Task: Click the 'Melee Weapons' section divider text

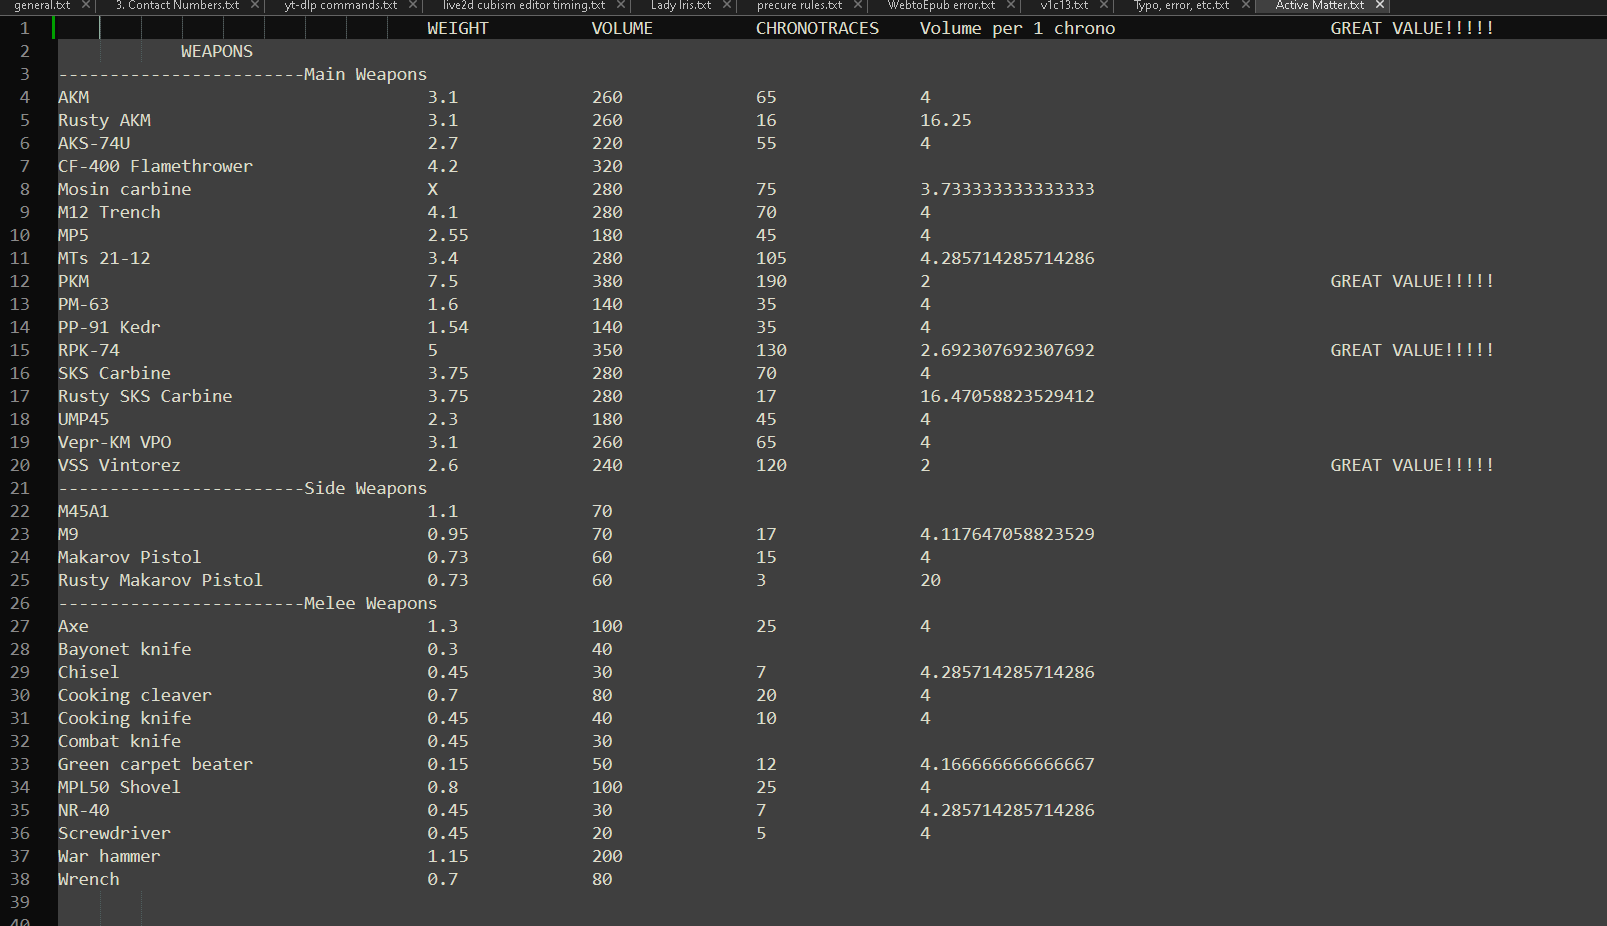Action: [370, 603]
